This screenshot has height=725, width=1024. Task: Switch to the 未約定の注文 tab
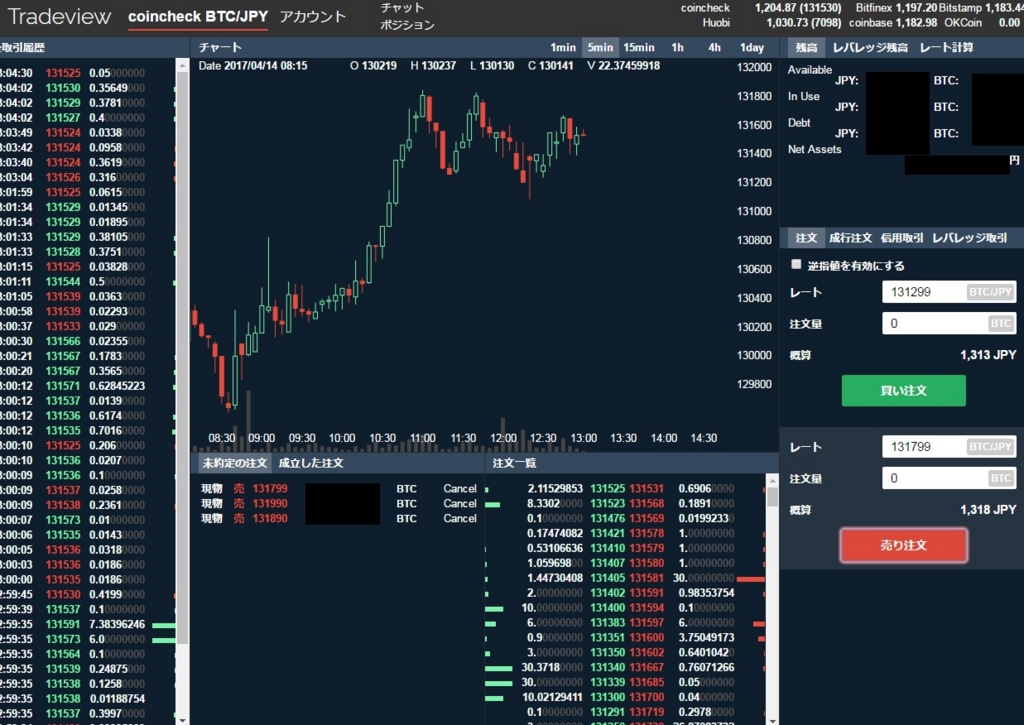234,463
